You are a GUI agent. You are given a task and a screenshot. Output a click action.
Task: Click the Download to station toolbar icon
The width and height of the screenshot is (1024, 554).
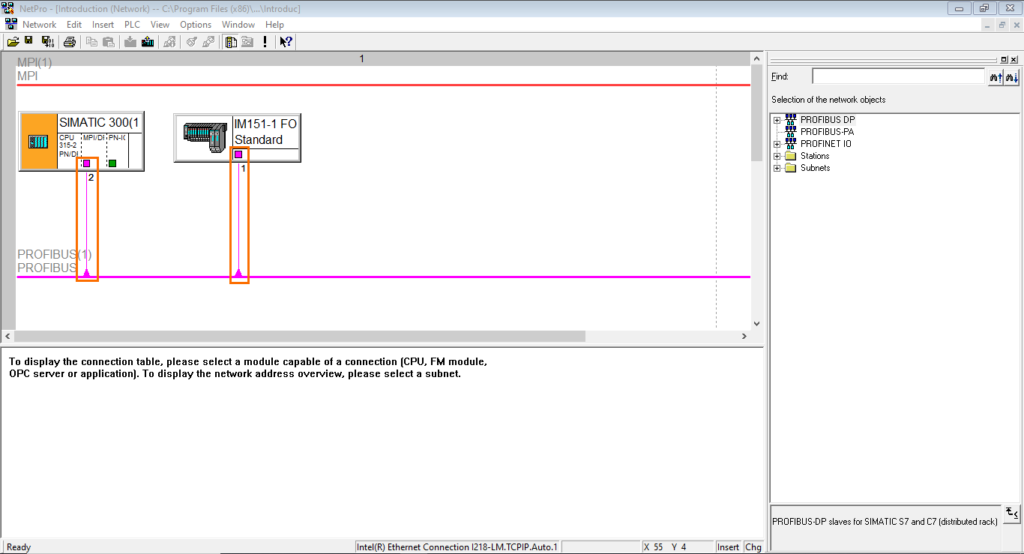pyautogui.click(x=131, y=42)
